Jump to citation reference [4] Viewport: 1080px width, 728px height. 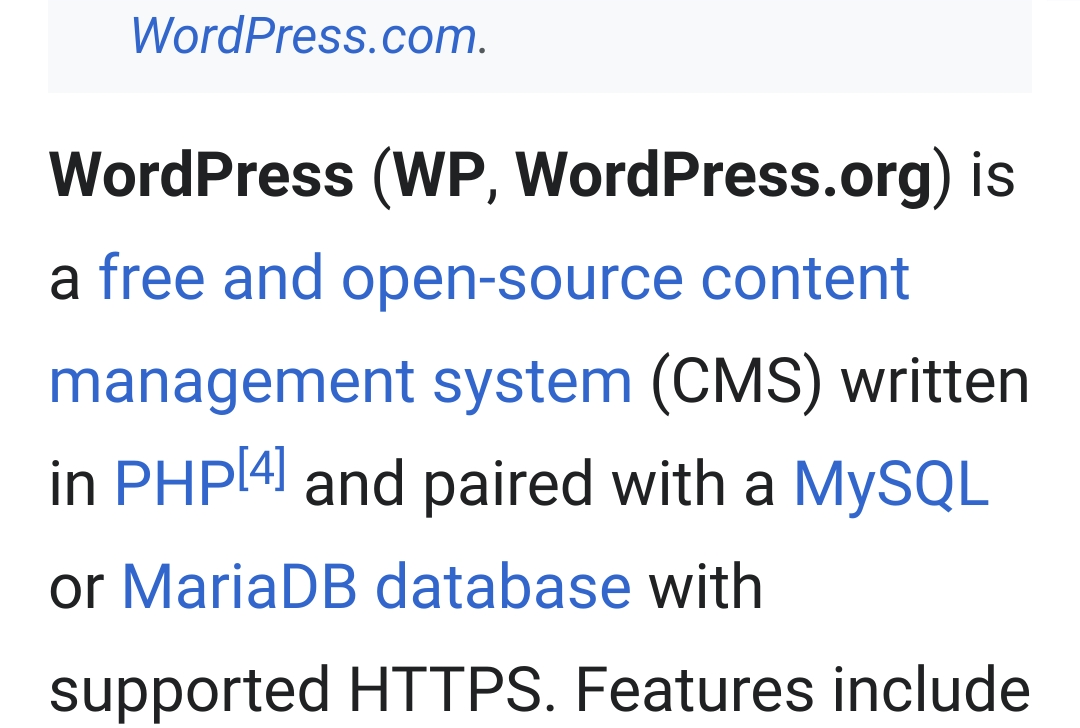pyautogui.click(x=261, y=469)
